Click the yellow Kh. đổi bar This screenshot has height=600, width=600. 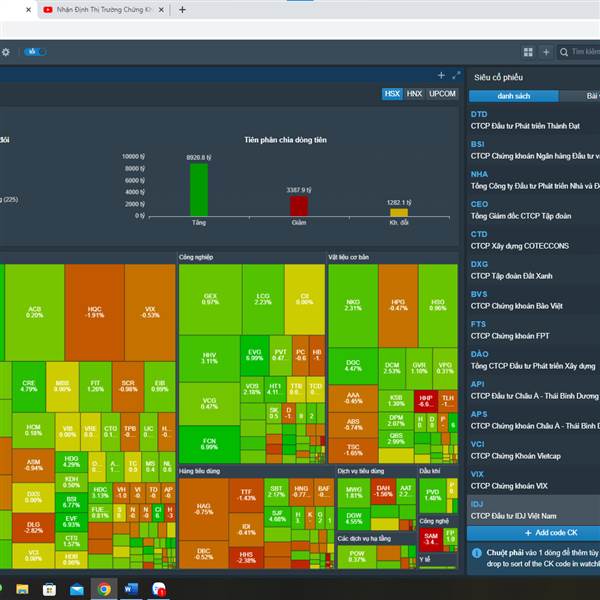399,212
